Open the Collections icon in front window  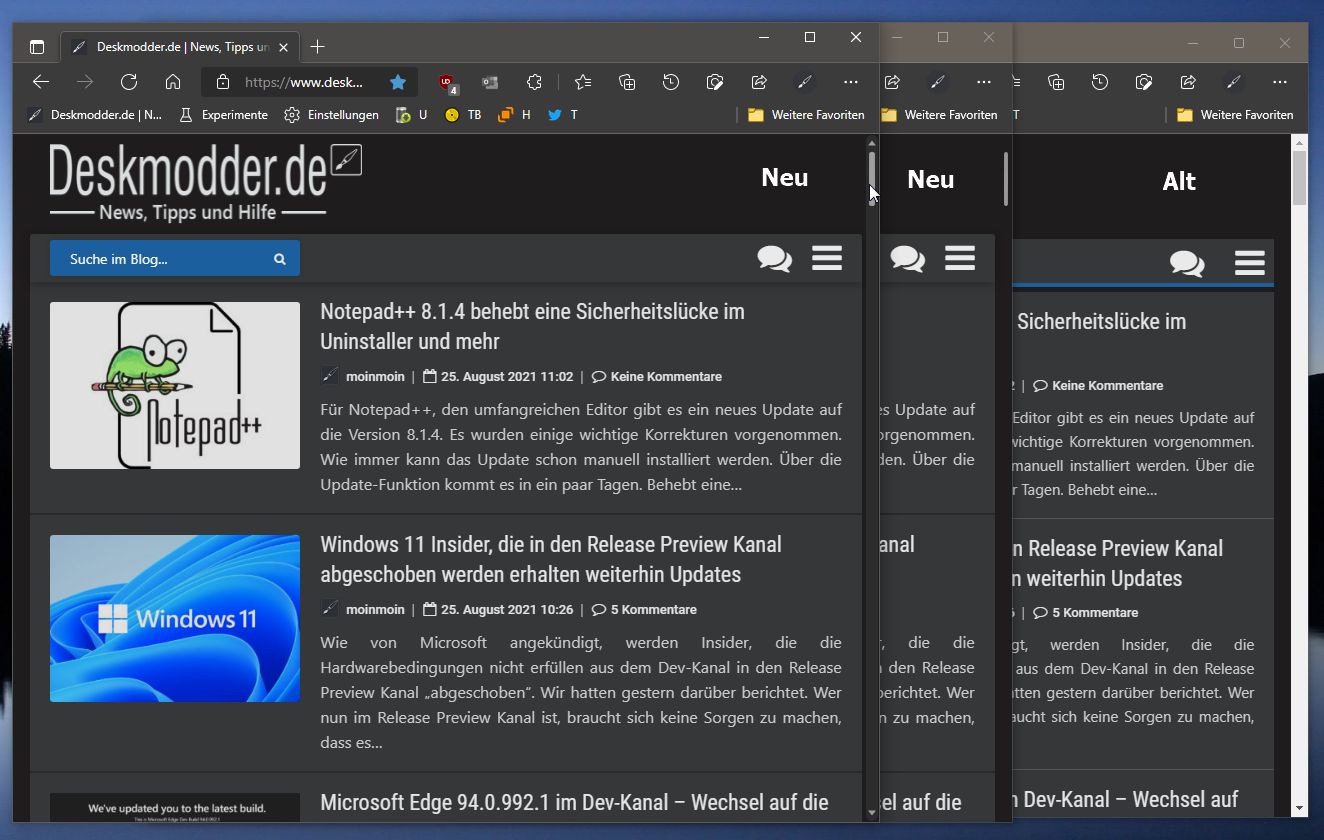(627, 82)
